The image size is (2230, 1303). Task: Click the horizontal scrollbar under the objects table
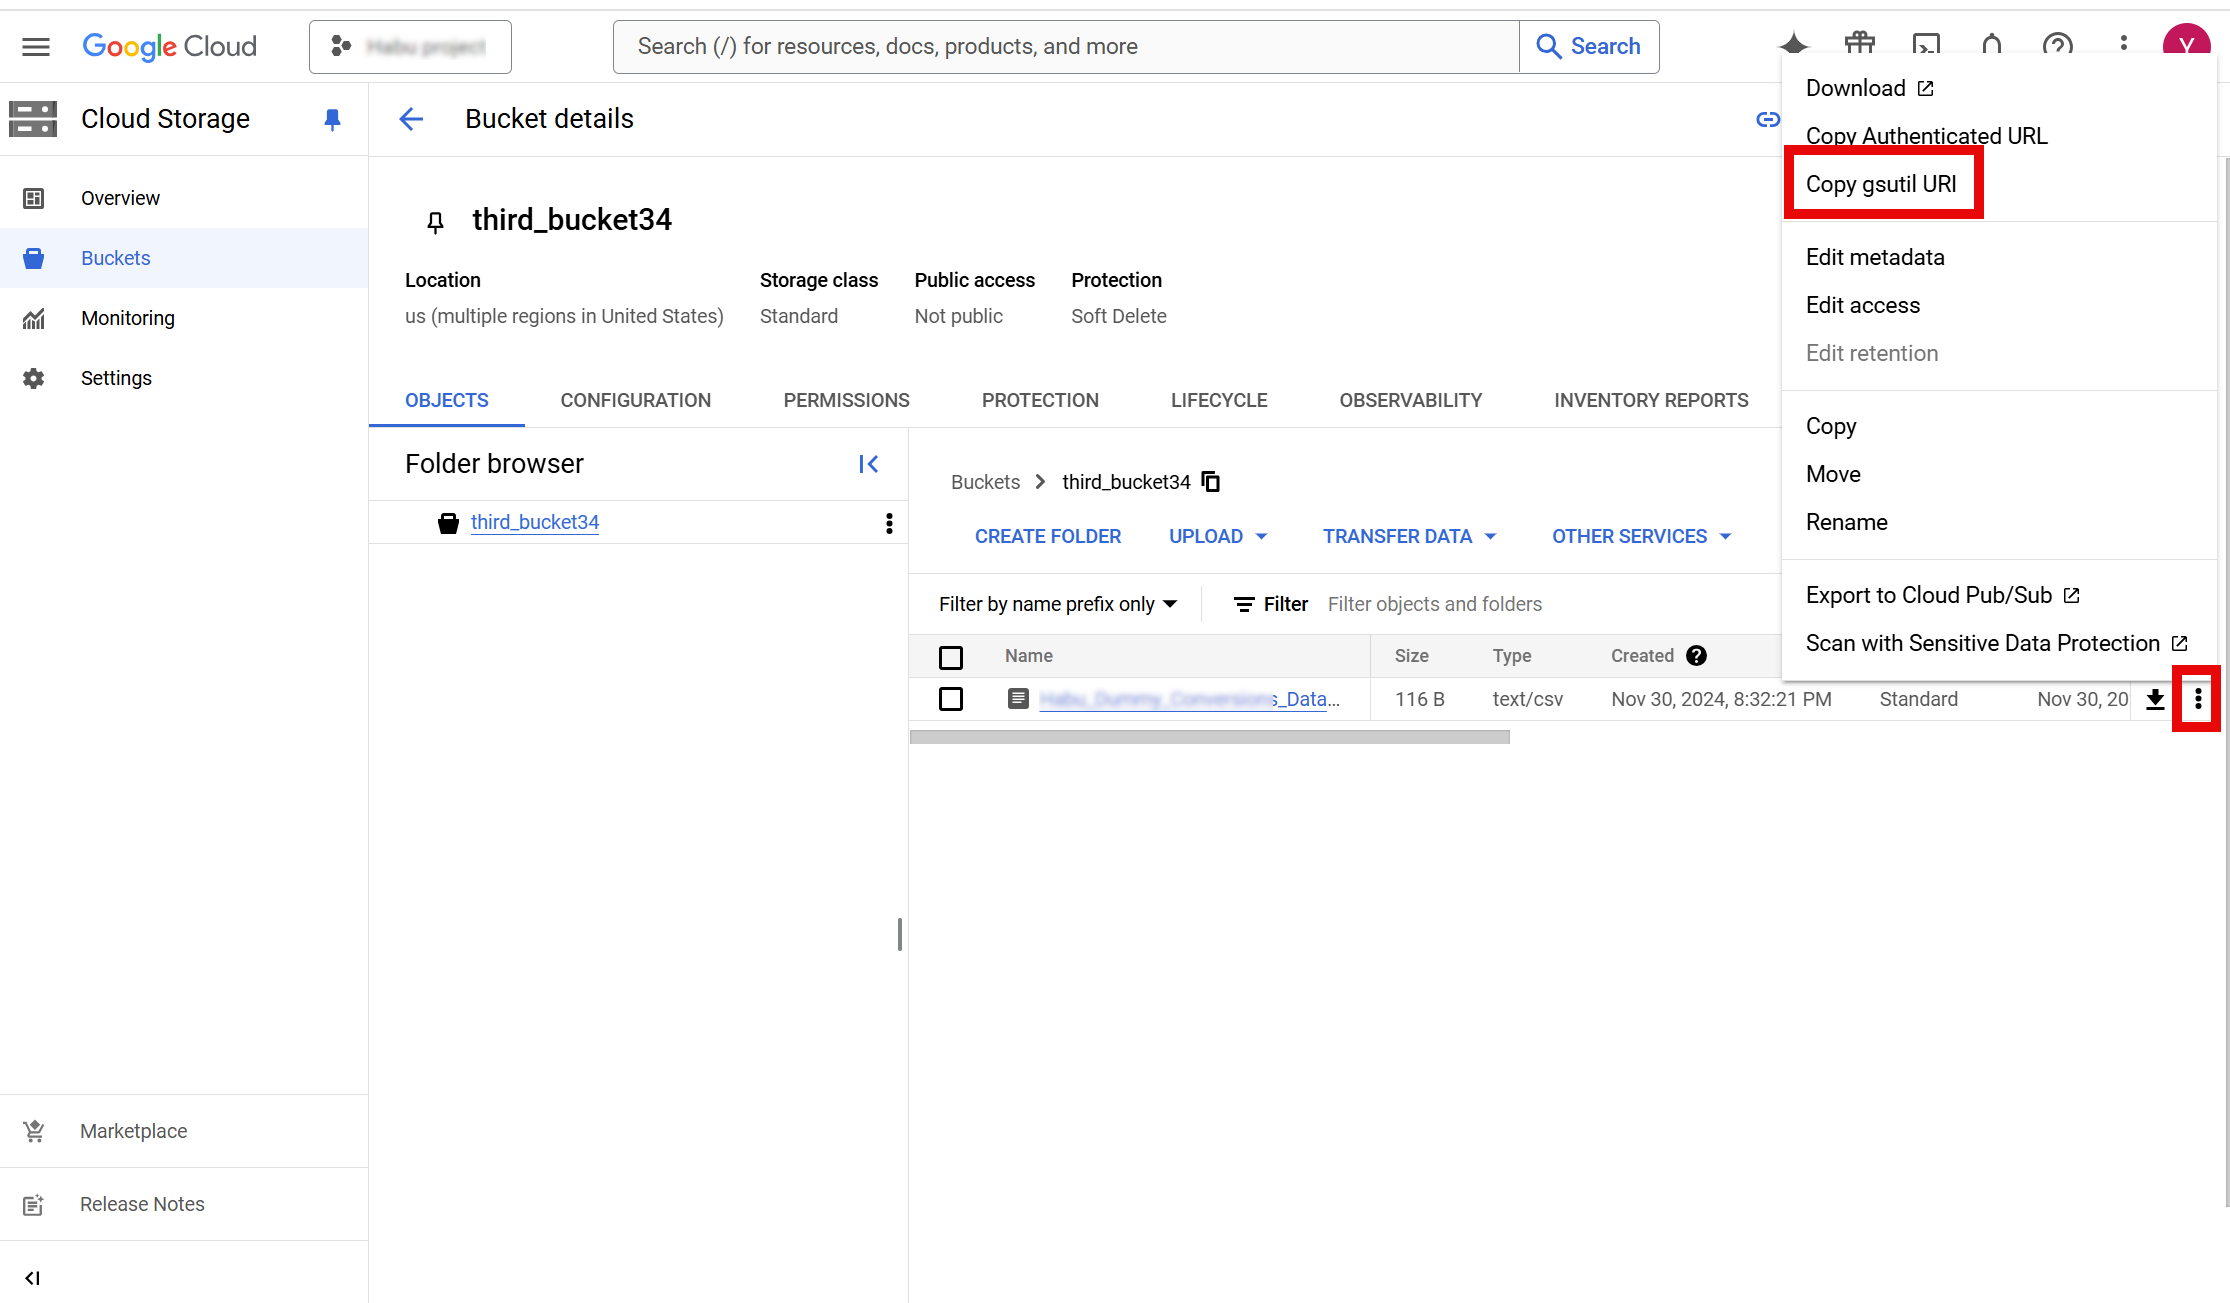click(1209, 737)
